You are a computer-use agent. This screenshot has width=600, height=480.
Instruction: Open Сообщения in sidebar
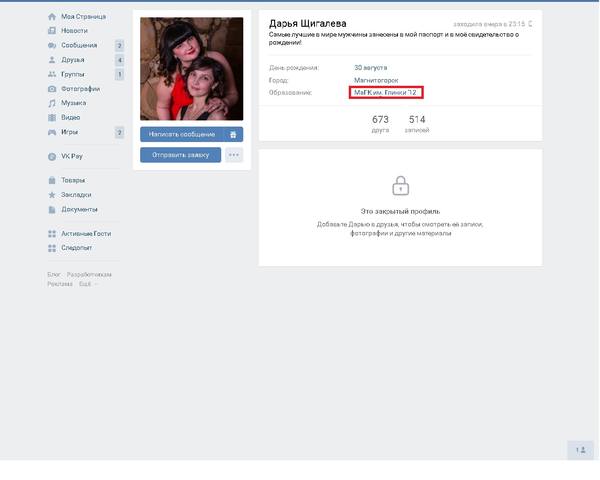coord(79,45)
